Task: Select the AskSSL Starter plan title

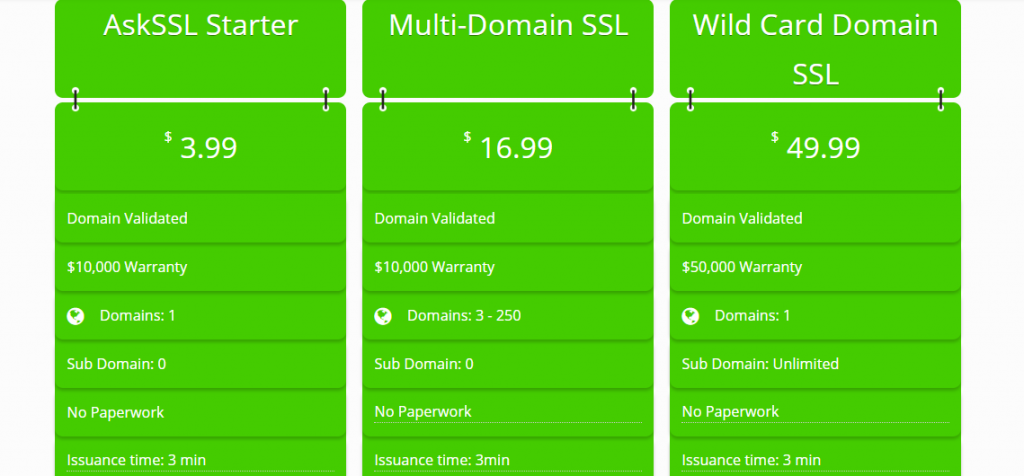Action: (x=200, y=25)
